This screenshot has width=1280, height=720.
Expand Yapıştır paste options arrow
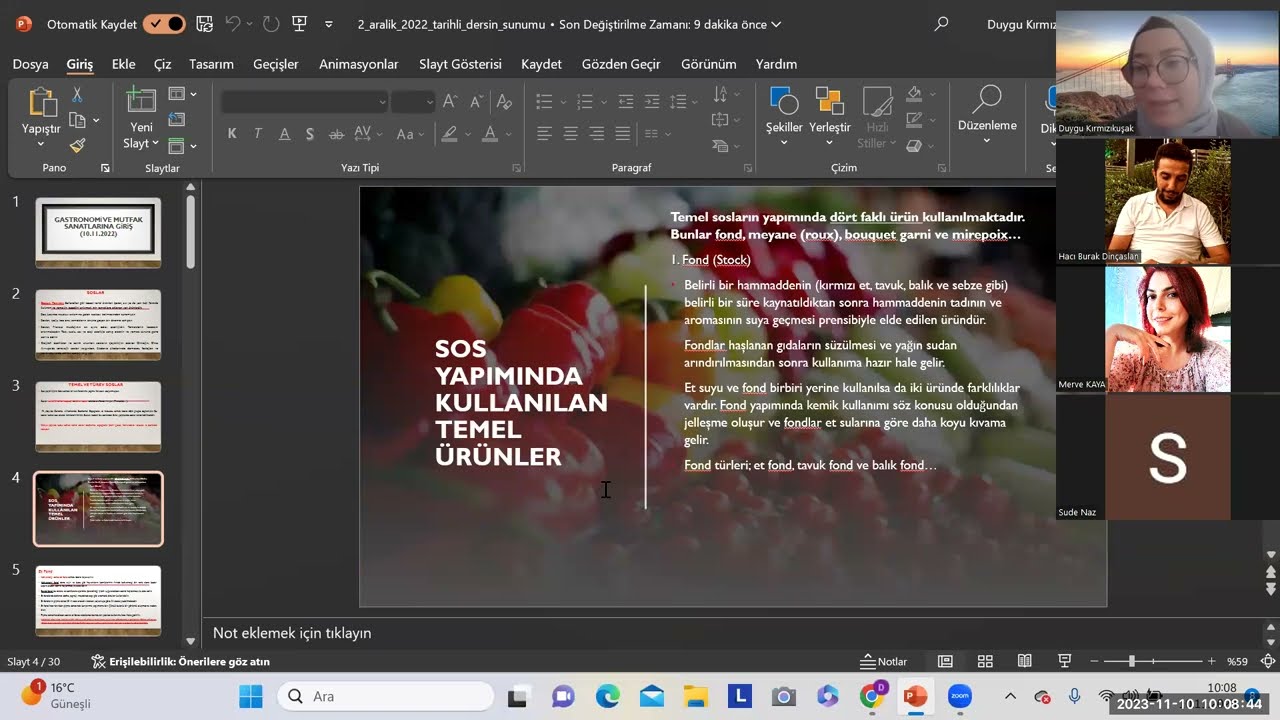click(x=41, y=145)
